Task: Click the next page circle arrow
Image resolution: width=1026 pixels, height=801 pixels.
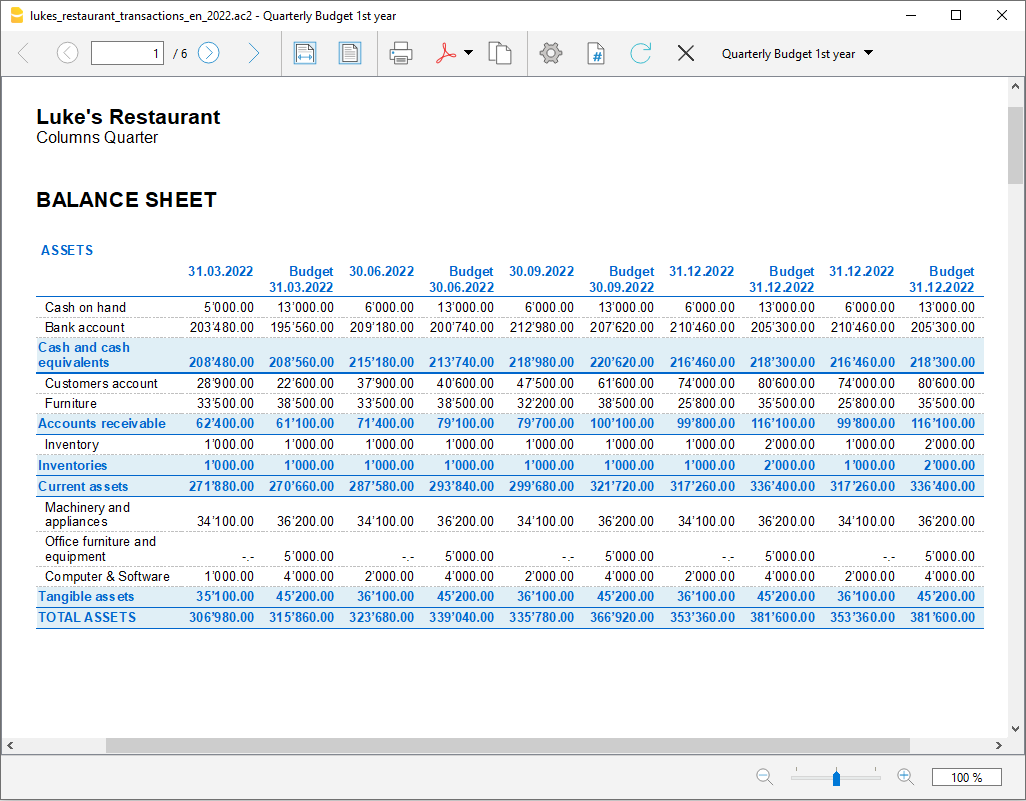Action: click(x=208, y=53)
